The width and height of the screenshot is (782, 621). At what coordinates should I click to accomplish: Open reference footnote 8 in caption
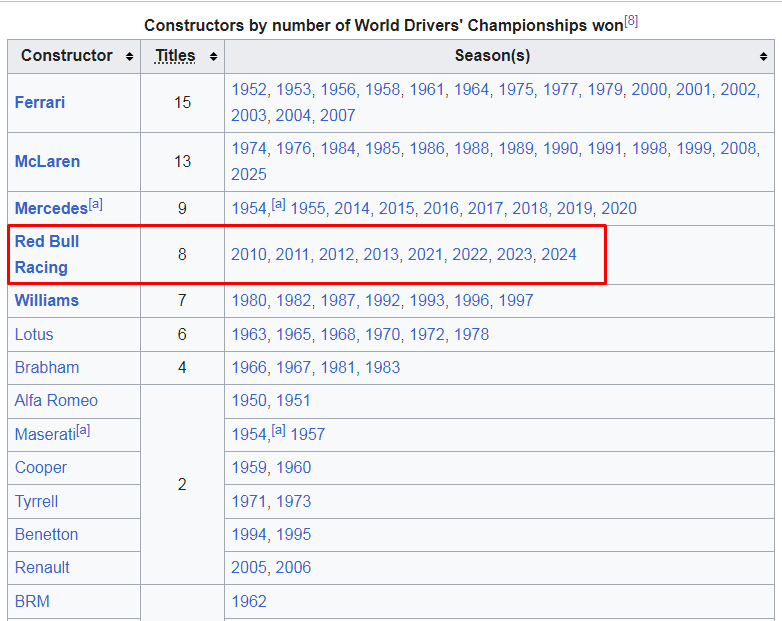pyautogui.click(x=631, y=21)
